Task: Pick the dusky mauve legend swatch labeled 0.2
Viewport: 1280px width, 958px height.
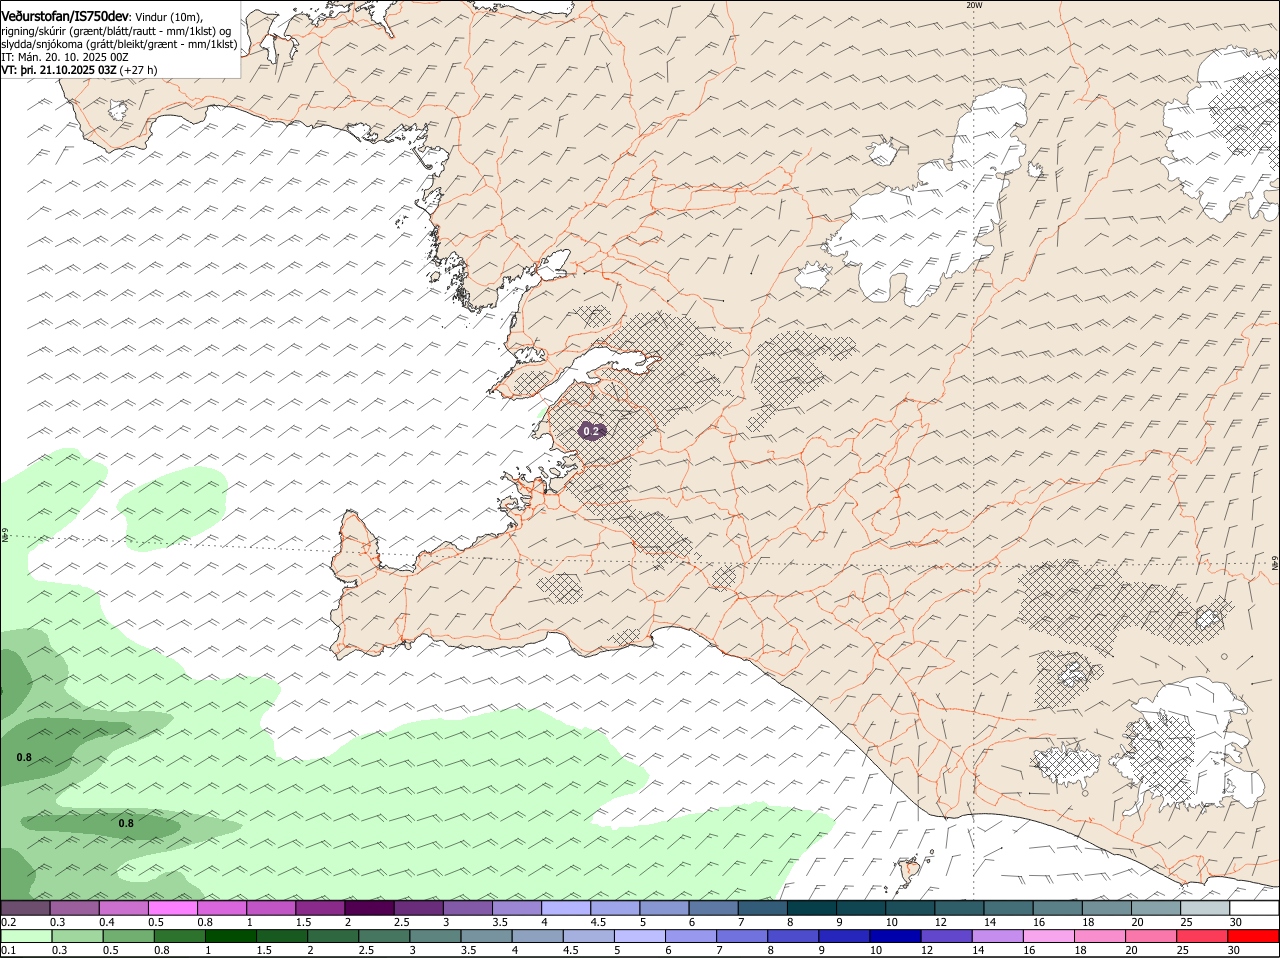Action: (x=26, y=908)
